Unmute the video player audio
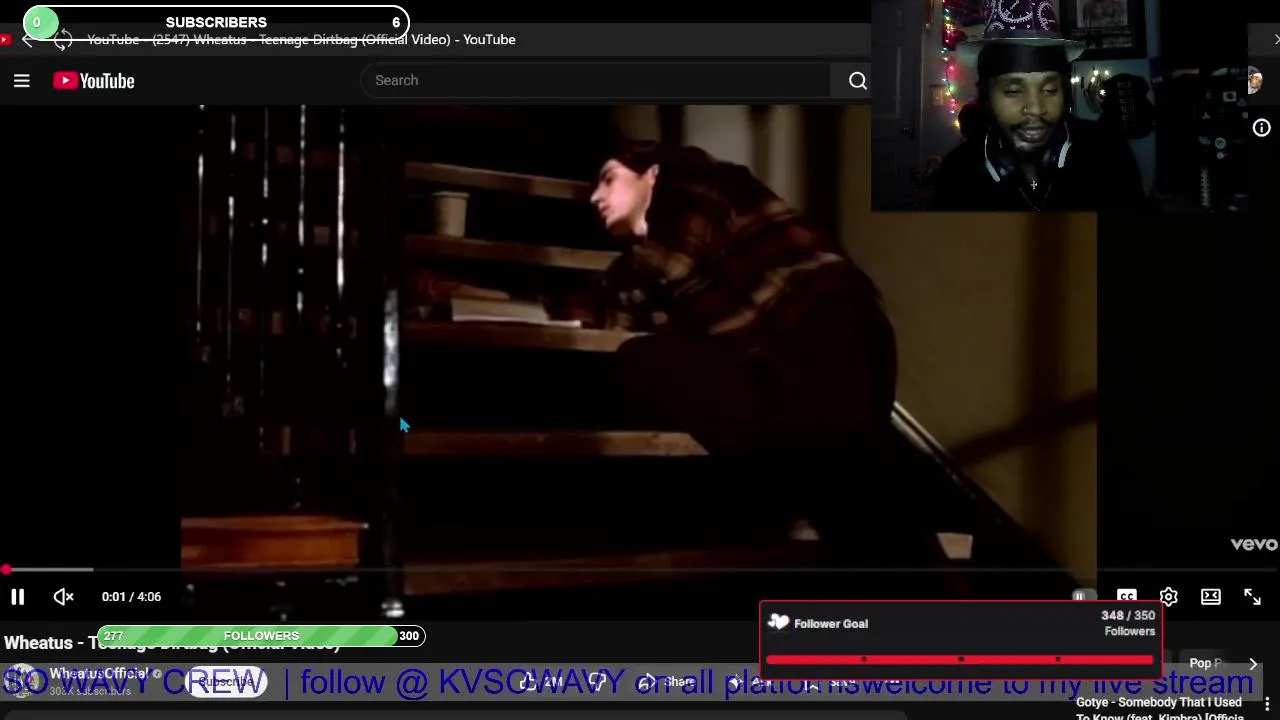1280x720 pixels. (x=63, y=597)
